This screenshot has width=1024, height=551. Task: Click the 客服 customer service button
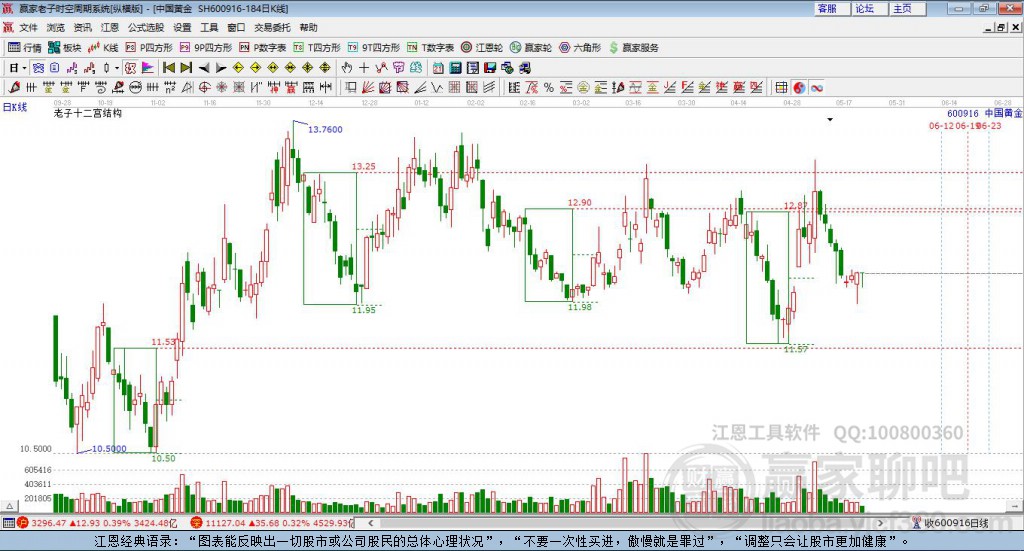(831, 8)
